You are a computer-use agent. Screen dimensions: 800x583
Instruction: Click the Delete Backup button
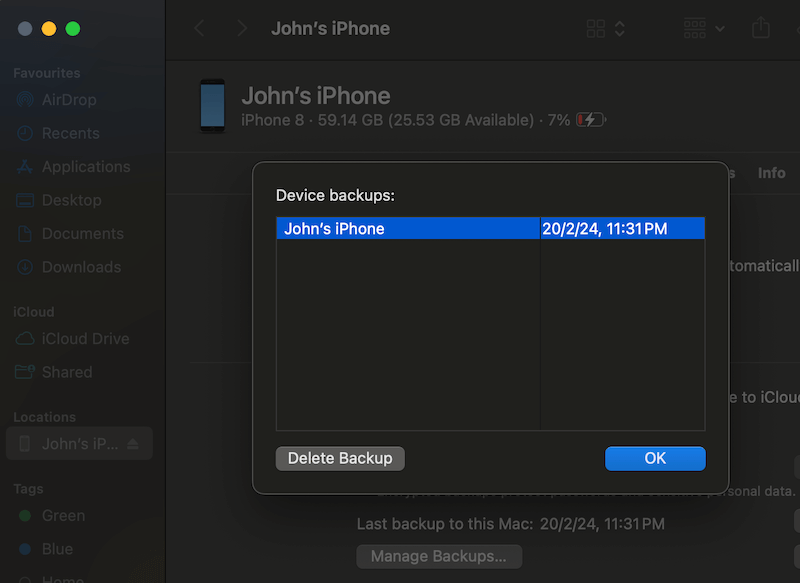340,458
